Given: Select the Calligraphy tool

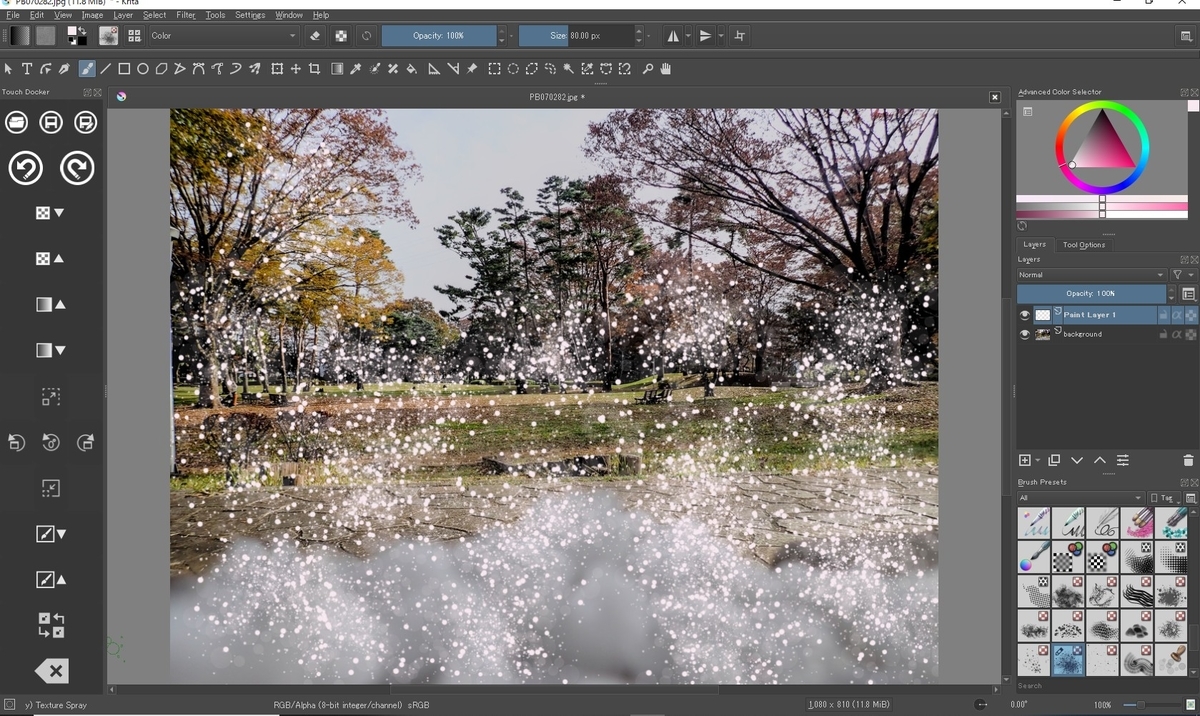Looking at the screenshot, I should click(65, 69).
